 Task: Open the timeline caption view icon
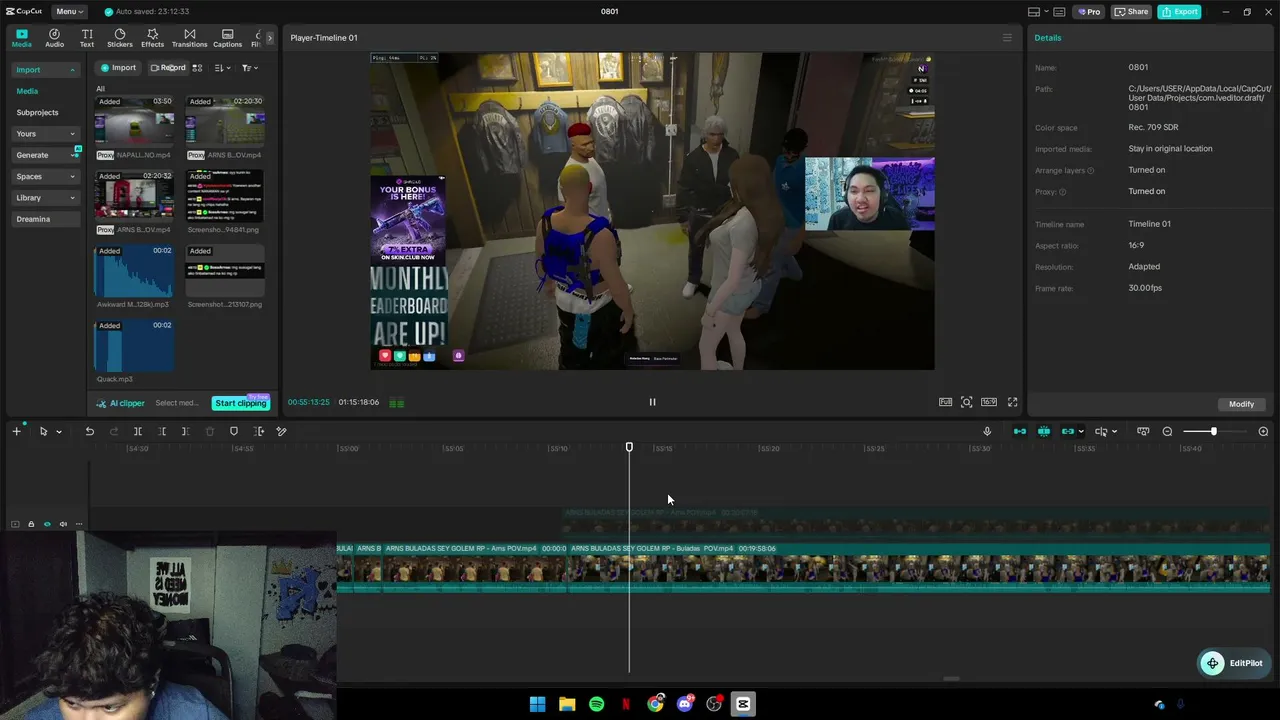pyautogui.click(x=1143, y=431)
